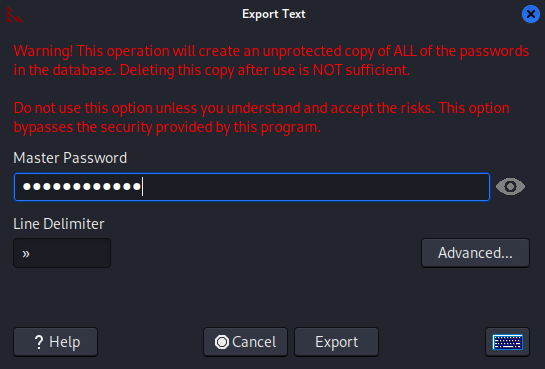Place cursor in the masked password dots
Viewport: 545px width, 369px height.
pos(82,187)
